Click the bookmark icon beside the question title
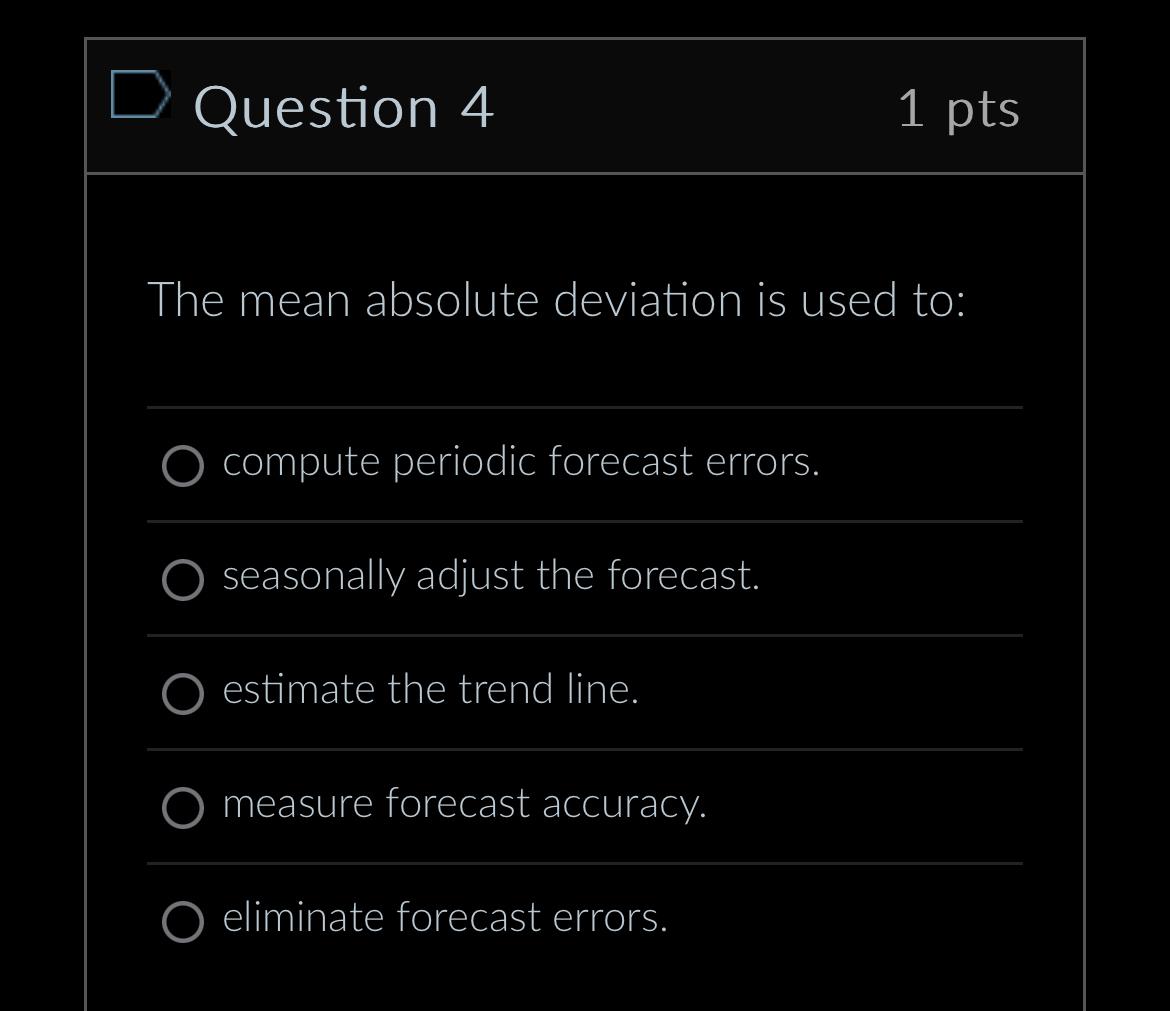 tap(140, 95)
